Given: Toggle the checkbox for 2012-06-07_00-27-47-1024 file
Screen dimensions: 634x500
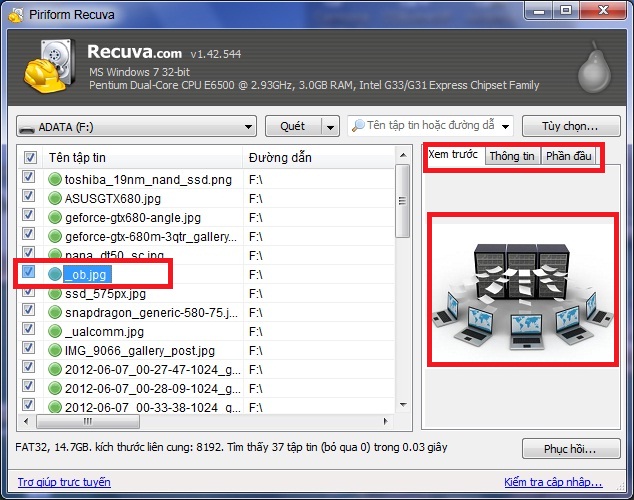Looking at the screenshot, I should coord(28,367).
